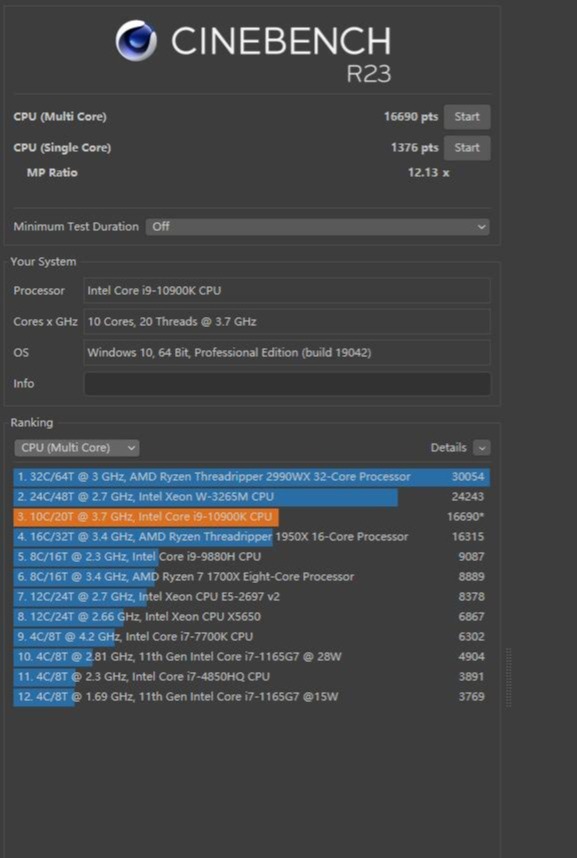Select the Cores x GHz field

click(287, 322)
